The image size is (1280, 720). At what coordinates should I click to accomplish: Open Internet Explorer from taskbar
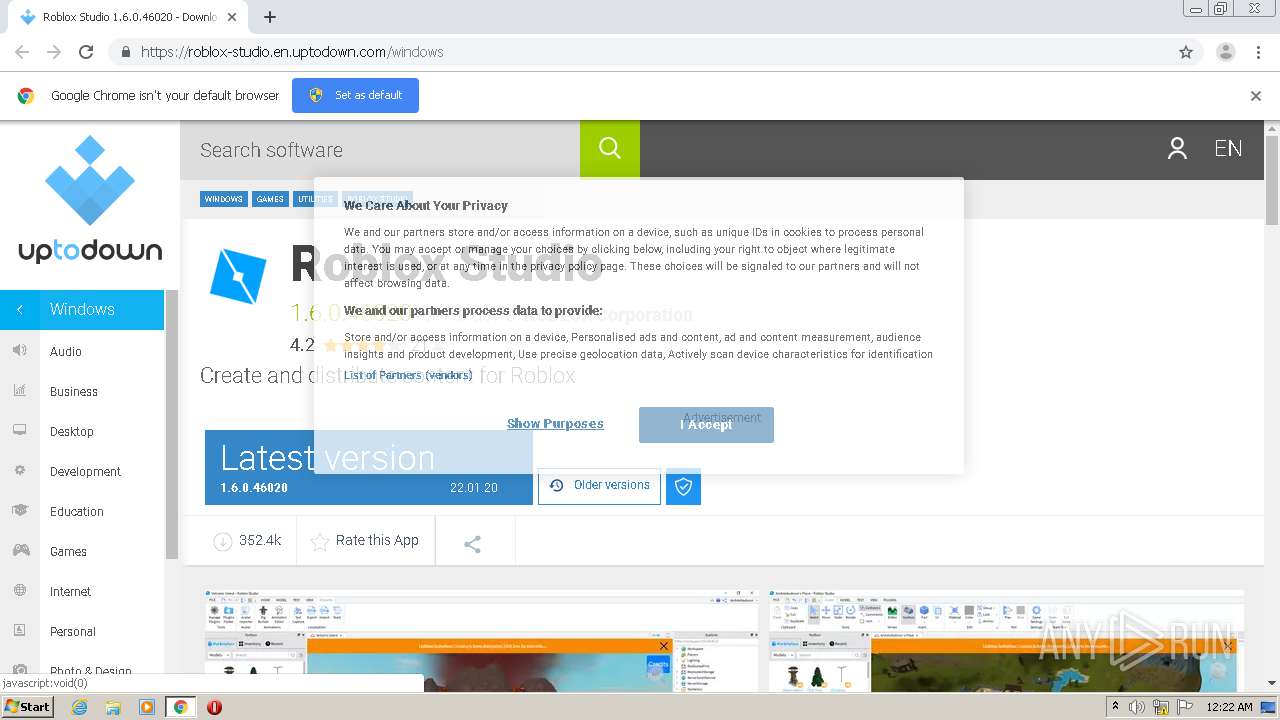[x=80, y=707]
